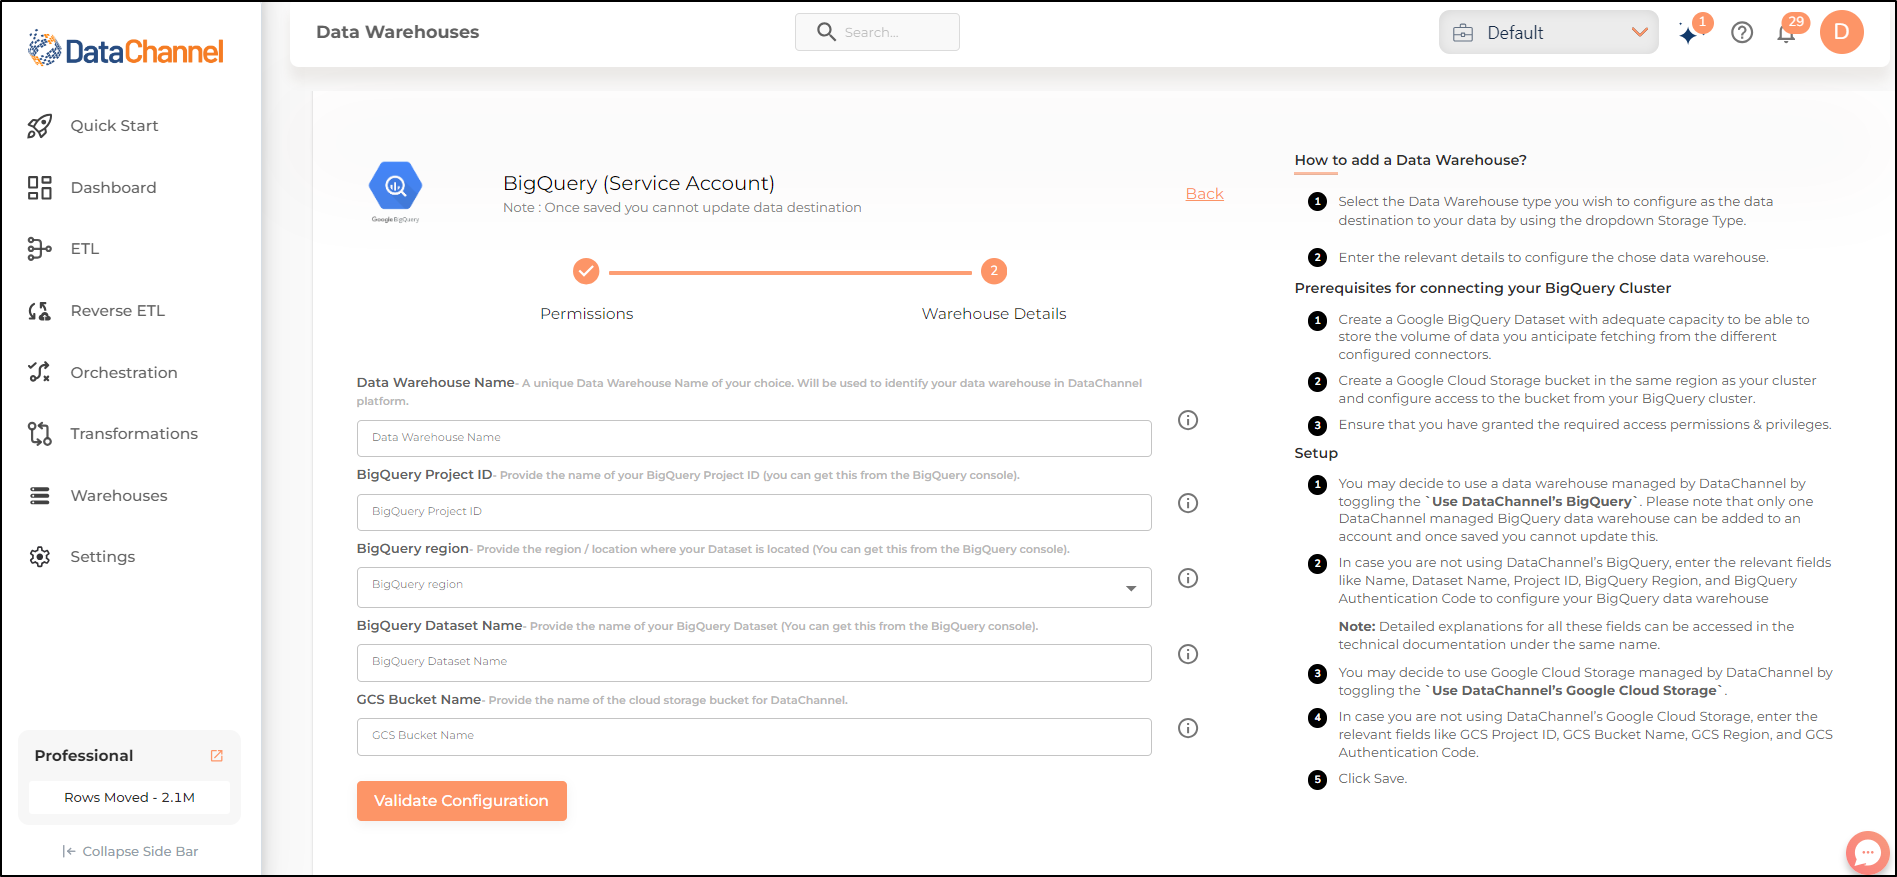Click info icon for BigQuery region
Viewport: 1897px width, 877px height.
1188,578
